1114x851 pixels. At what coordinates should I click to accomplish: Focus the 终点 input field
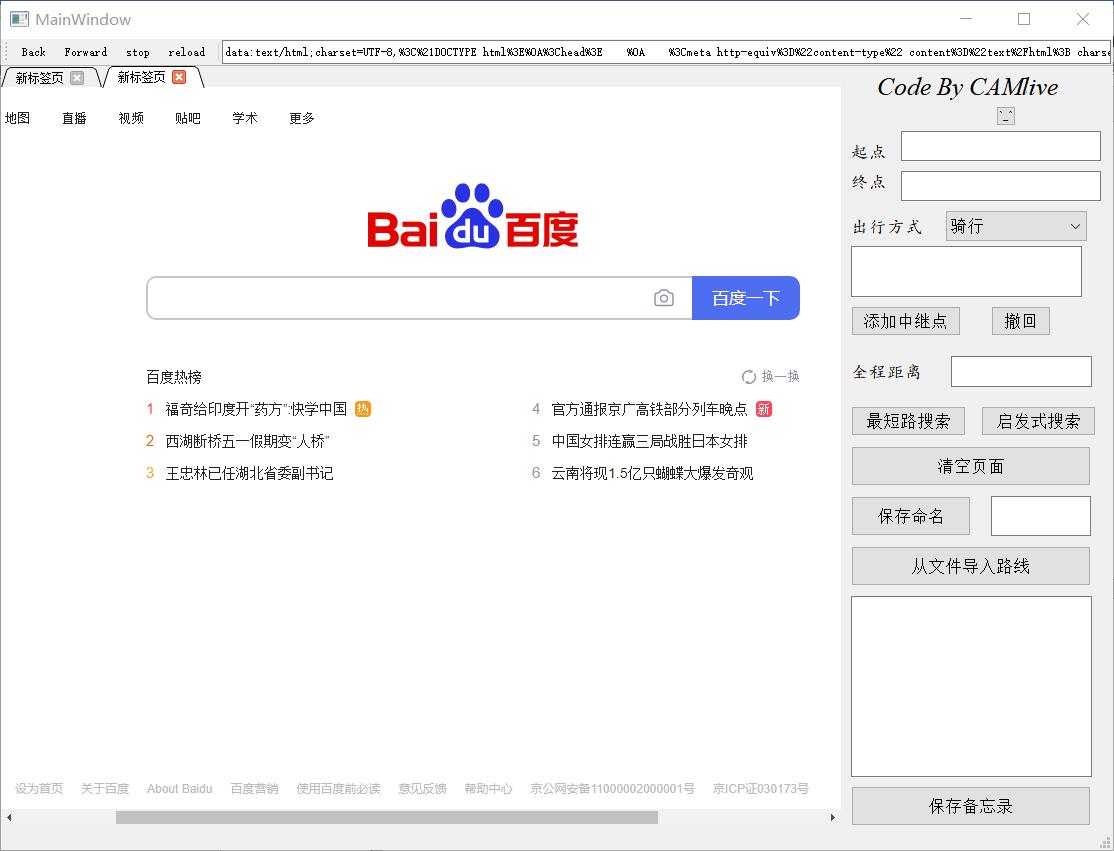[x=1000, y=186]
